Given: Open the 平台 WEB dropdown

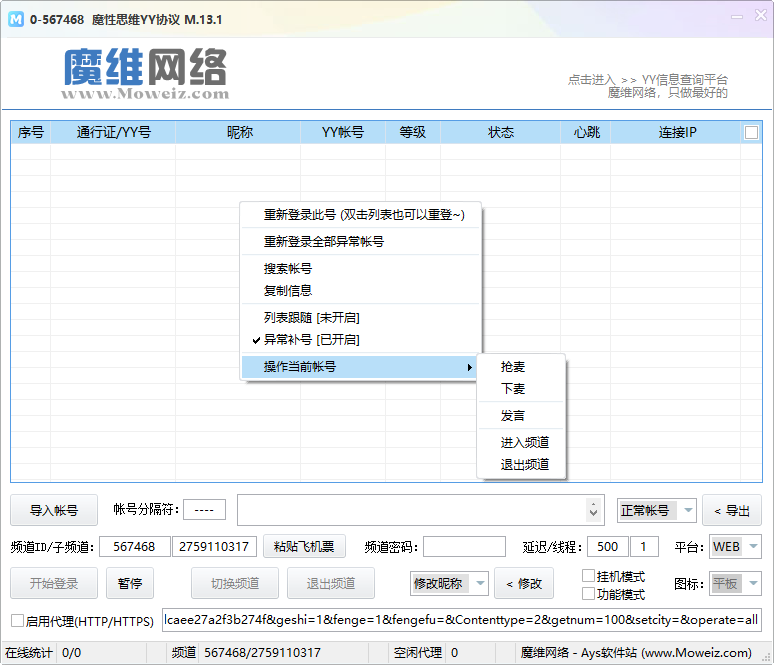Looking at the screenshot, I should pos(735,547).
